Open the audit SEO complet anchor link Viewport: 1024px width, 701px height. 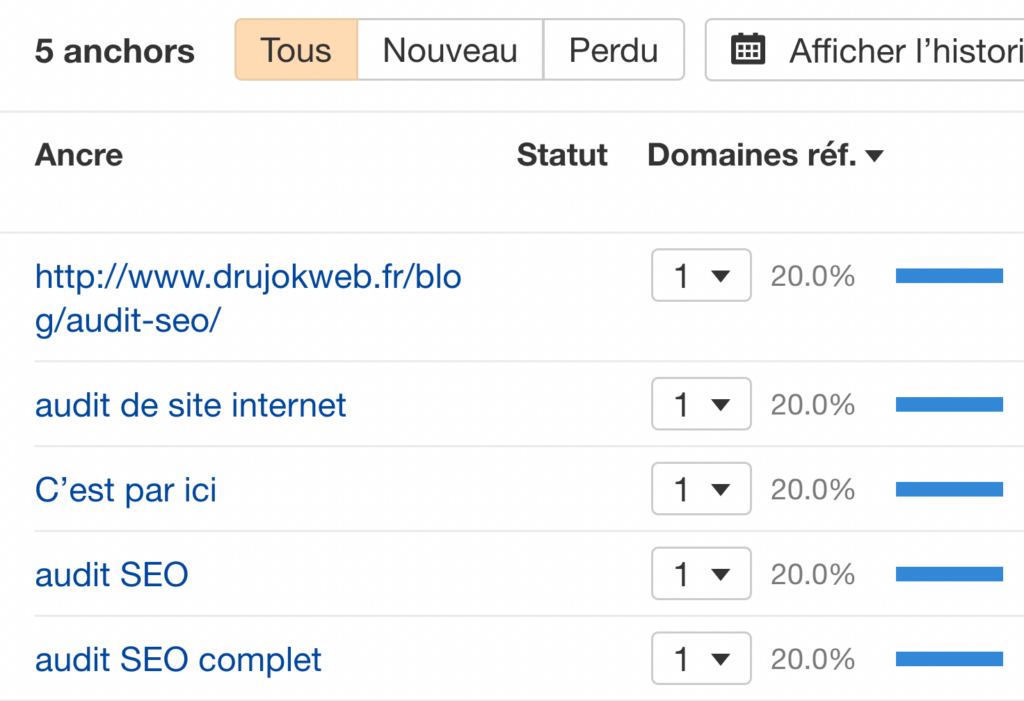178,660
